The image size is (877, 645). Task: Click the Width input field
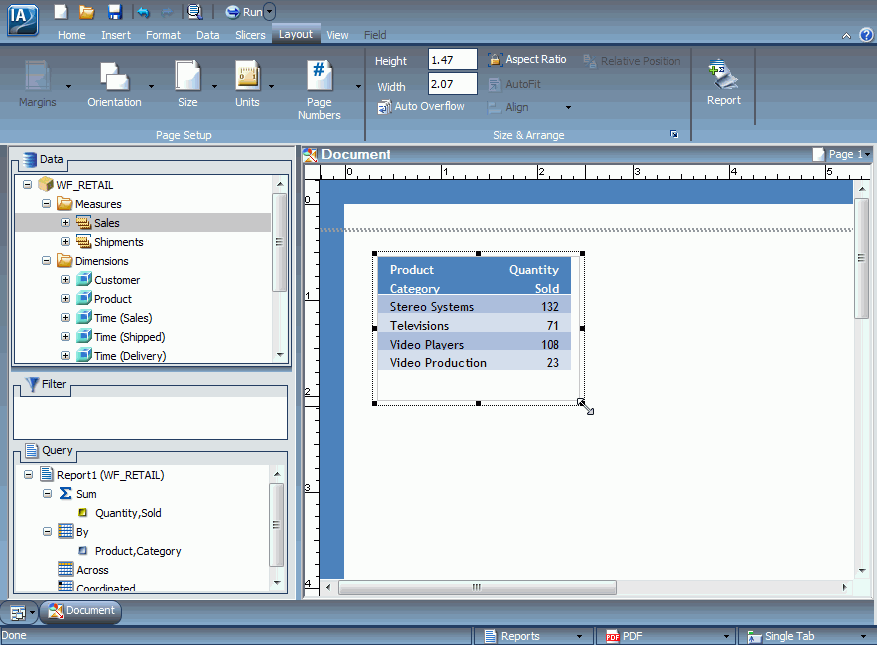(x=452, y=84)
